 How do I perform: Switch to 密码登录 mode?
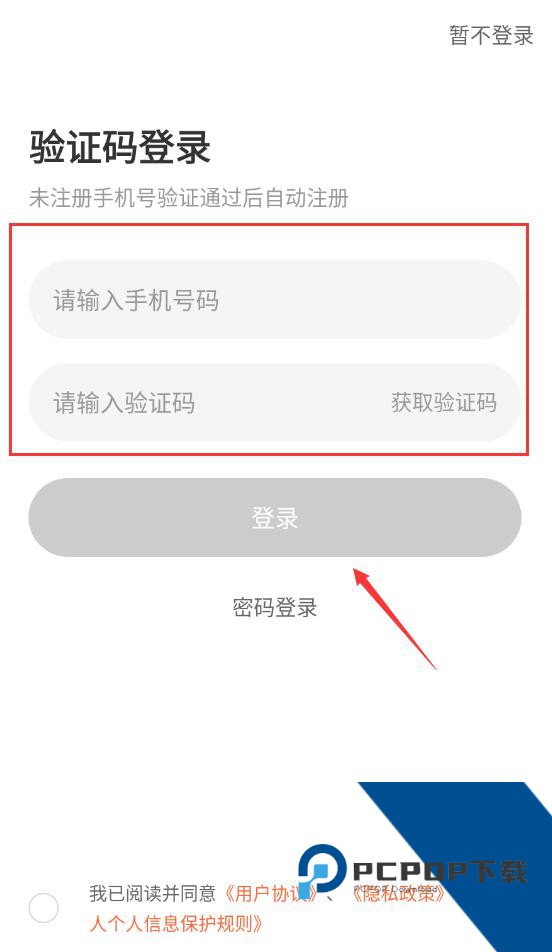click(x=274, y=607)
